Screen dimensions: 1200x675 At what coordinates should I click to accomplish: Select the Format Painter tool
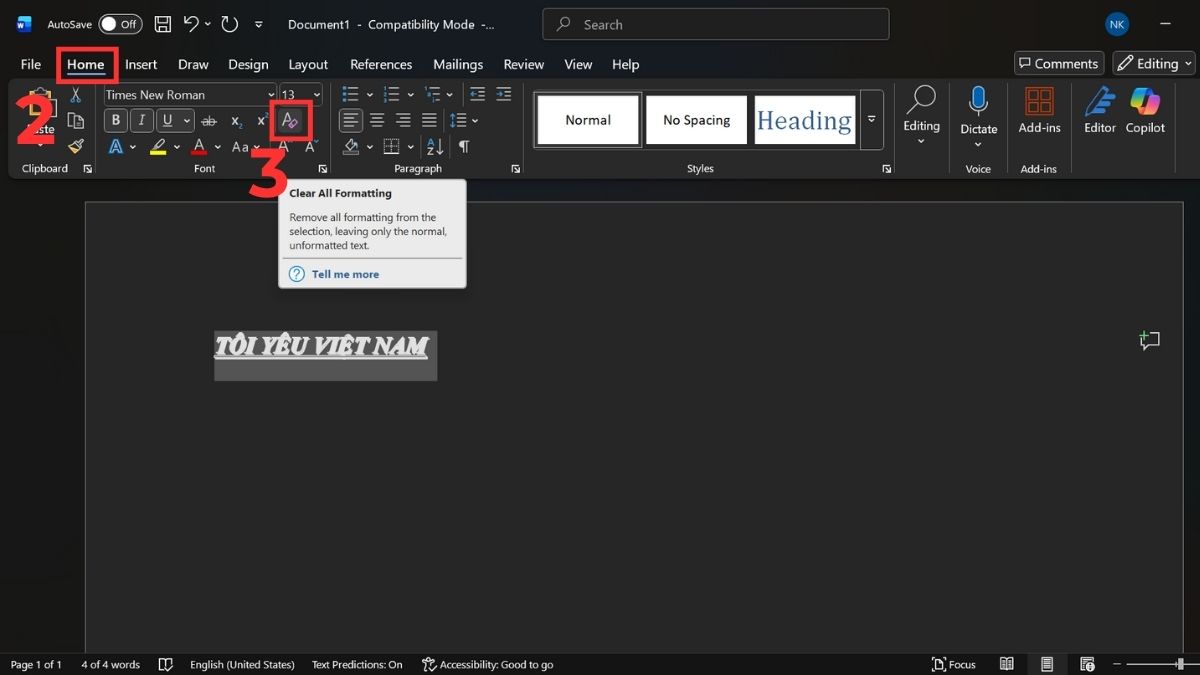click(74, 144)
